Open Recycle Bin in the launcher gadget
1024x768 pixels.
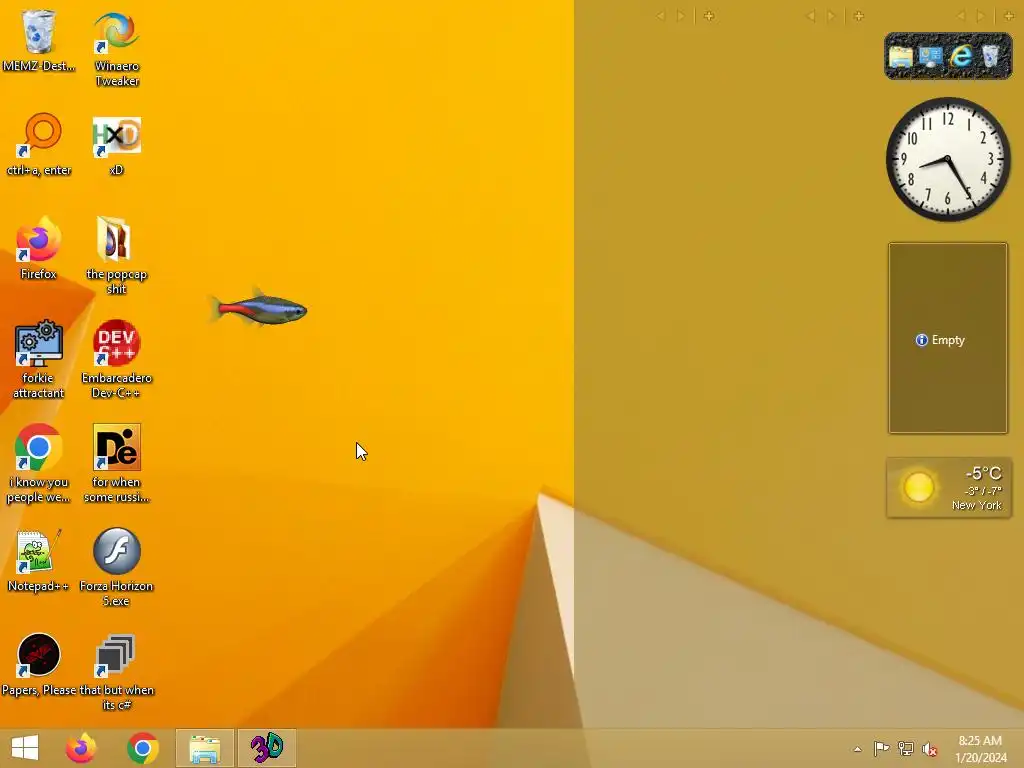click(x=991, y=57)
